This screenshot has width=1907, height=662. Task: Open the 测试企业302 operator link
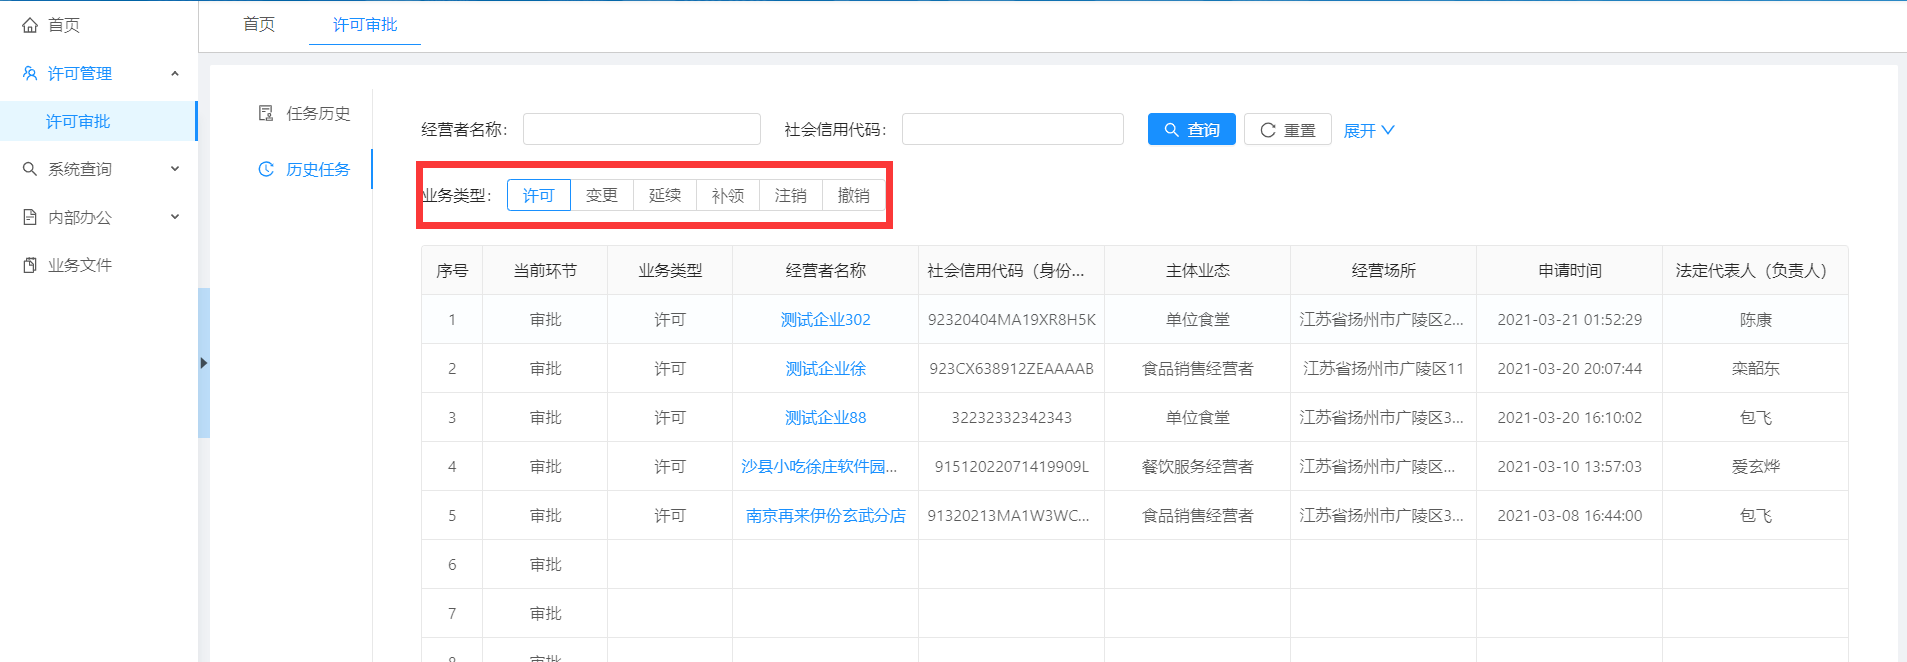point(825,319)
